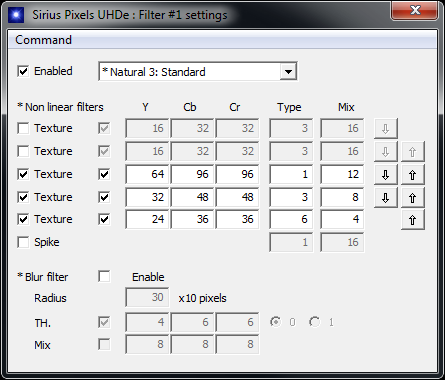Open the Natural 3: Standard preset dropdown arrow

(x=288, y=72)
